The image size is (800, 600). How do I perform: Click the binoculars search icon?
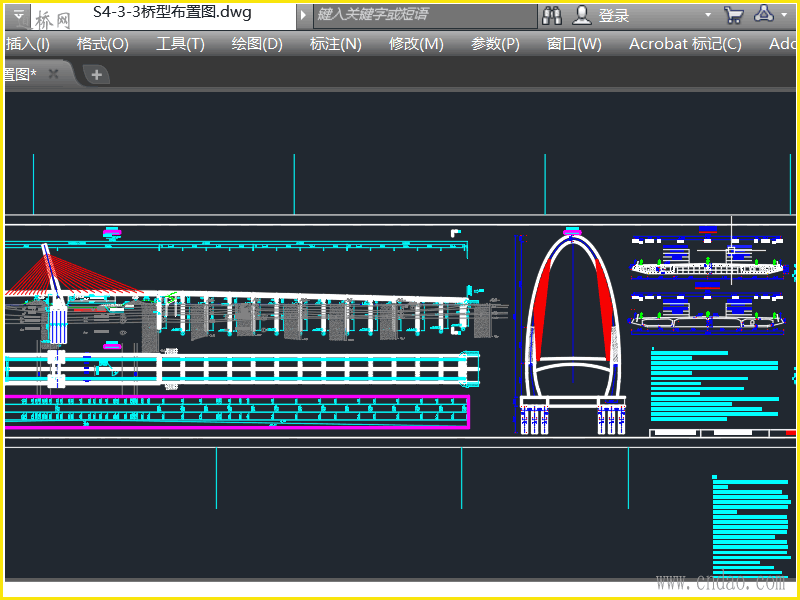tap(552, 16)
